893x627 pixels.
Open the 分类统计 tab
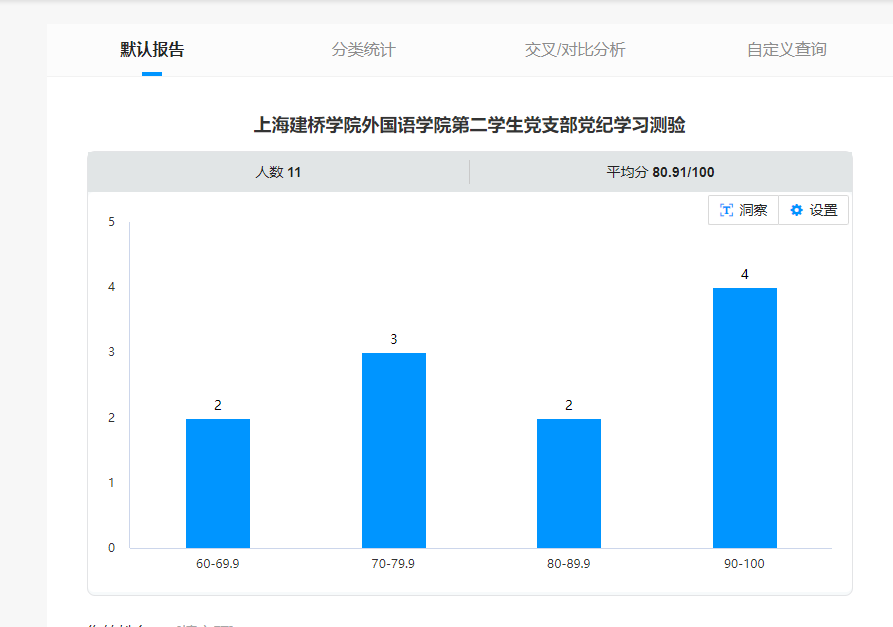(x=364, y=50)
